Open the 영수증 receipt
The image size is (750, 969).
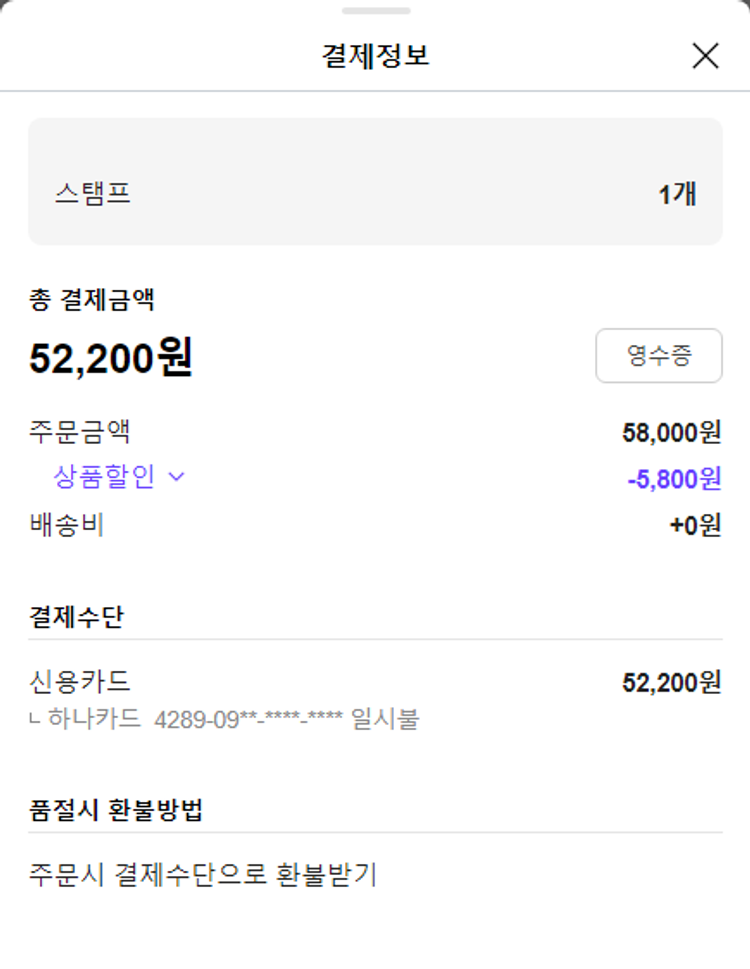659,356
